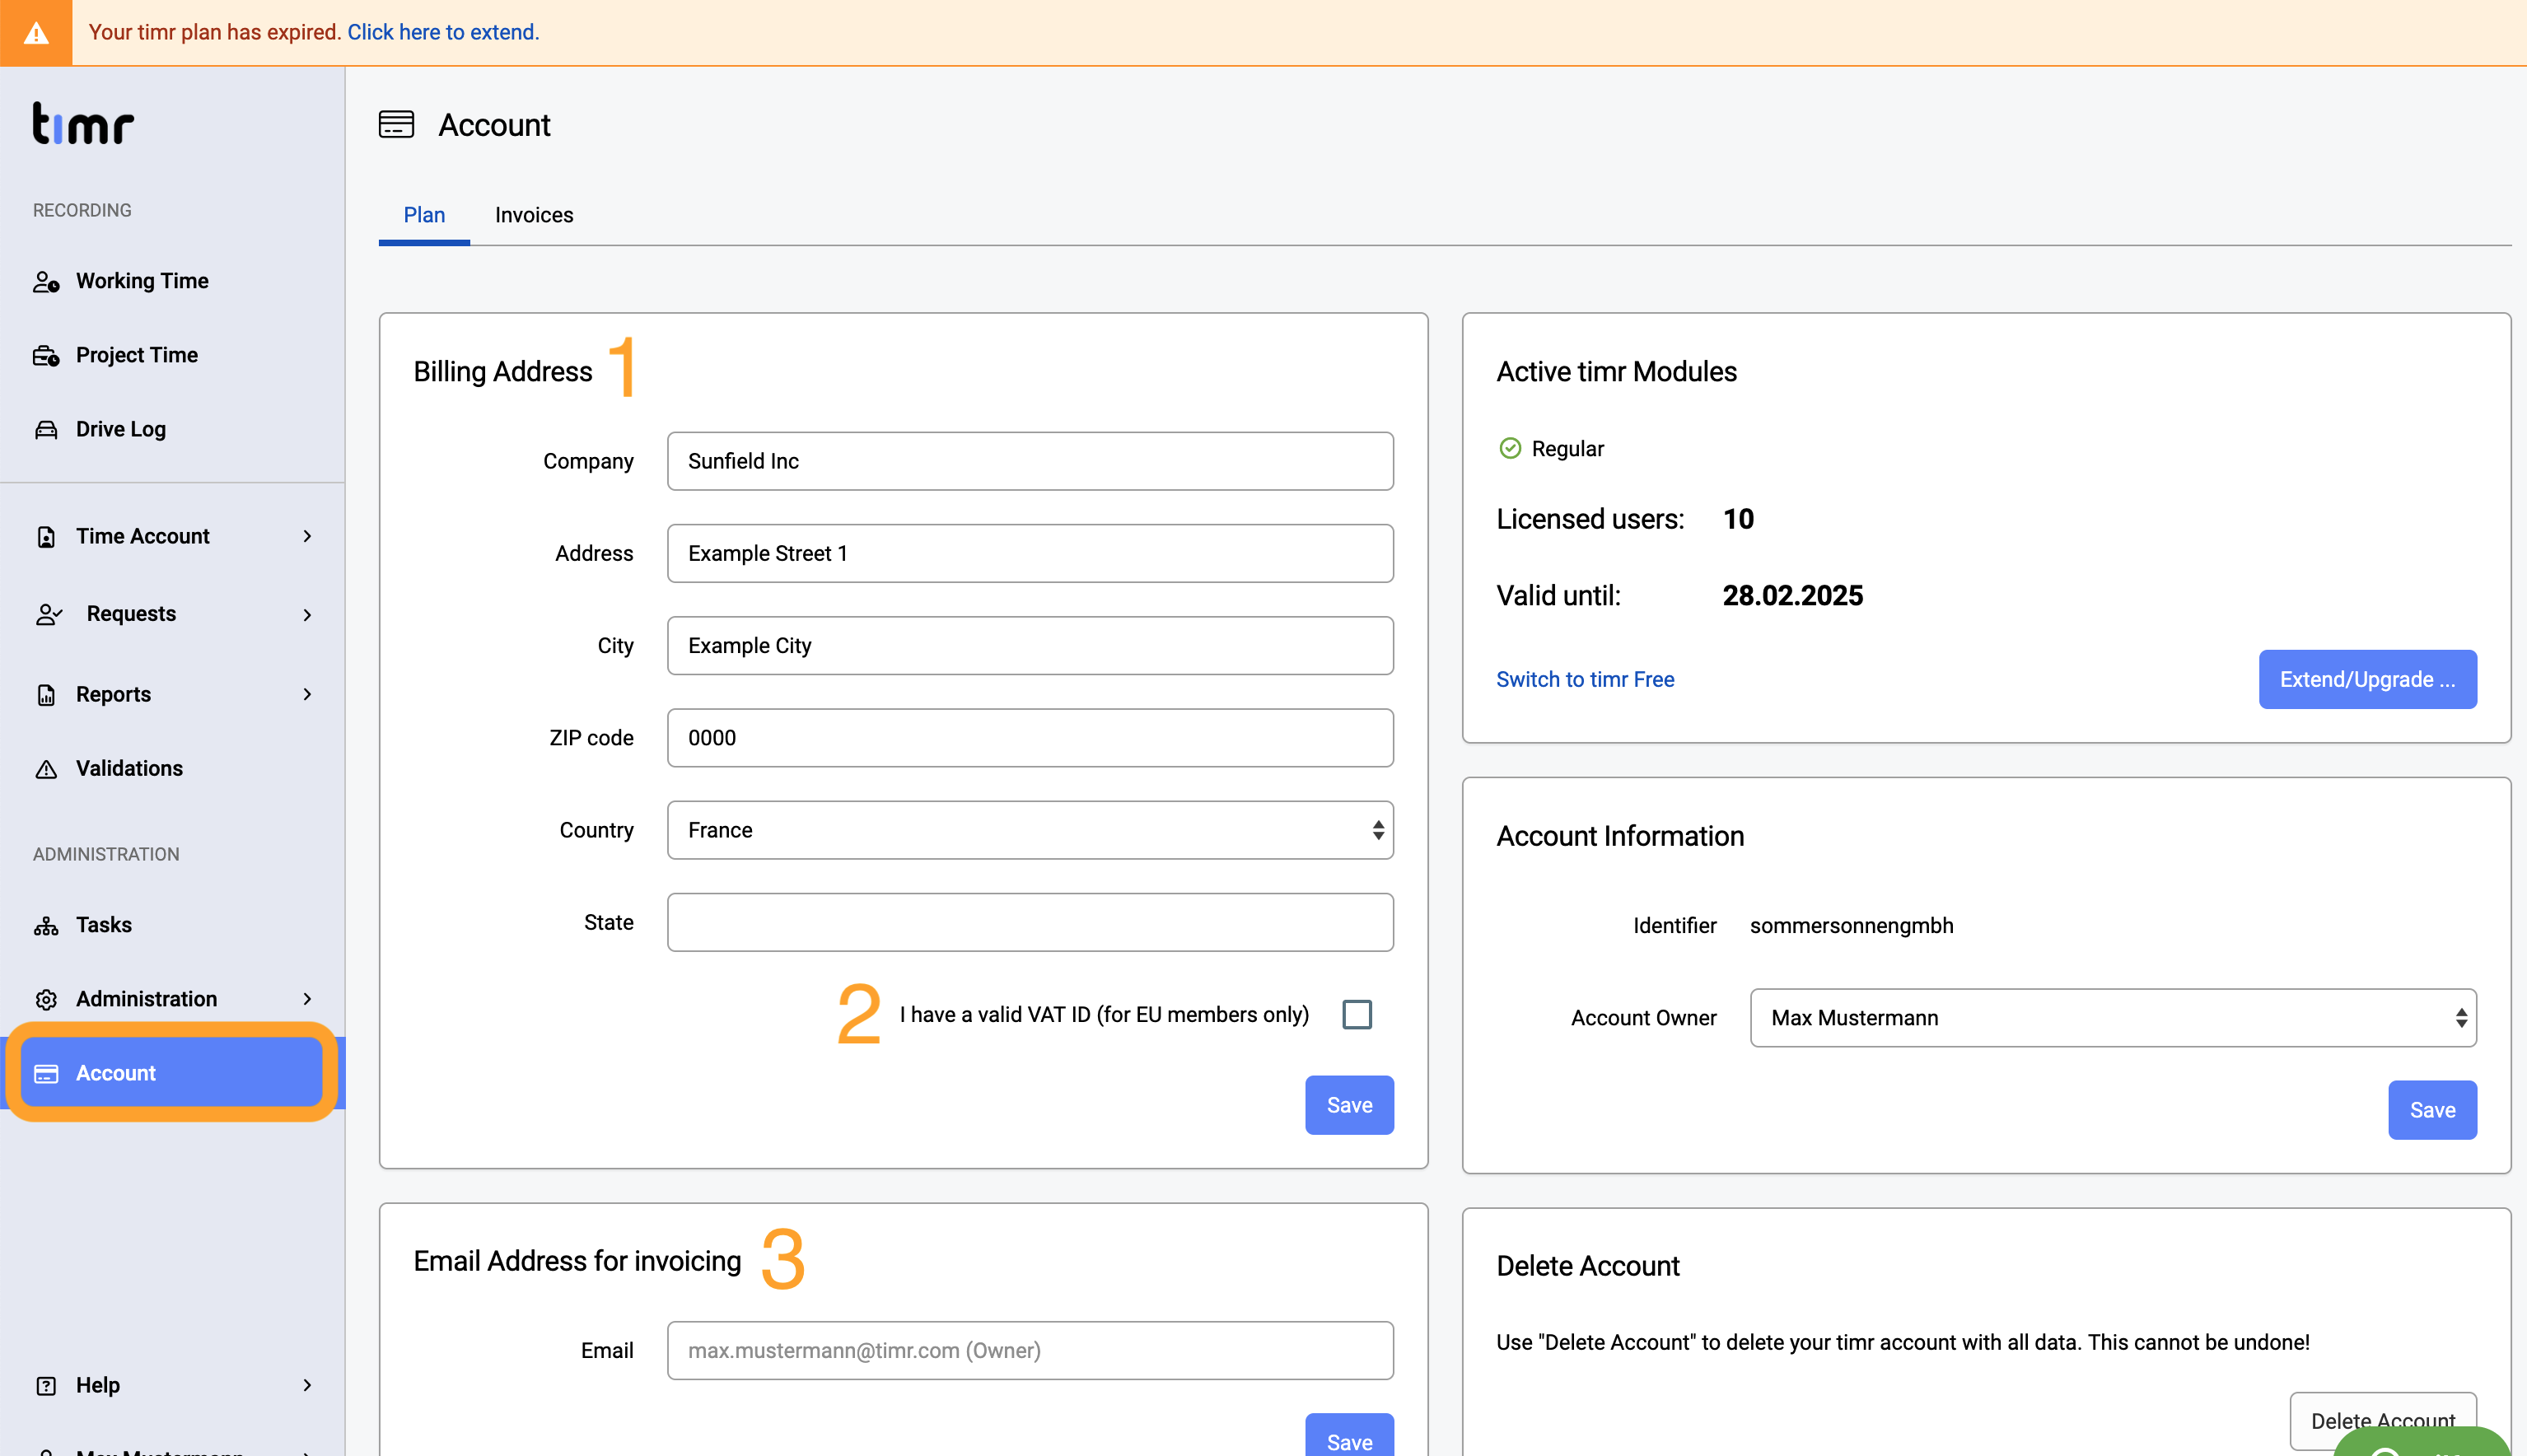Screen dimensions: 2527x1456
Task: Click the Account card icon in sidebar
Action: click(x=46, y=1073)
